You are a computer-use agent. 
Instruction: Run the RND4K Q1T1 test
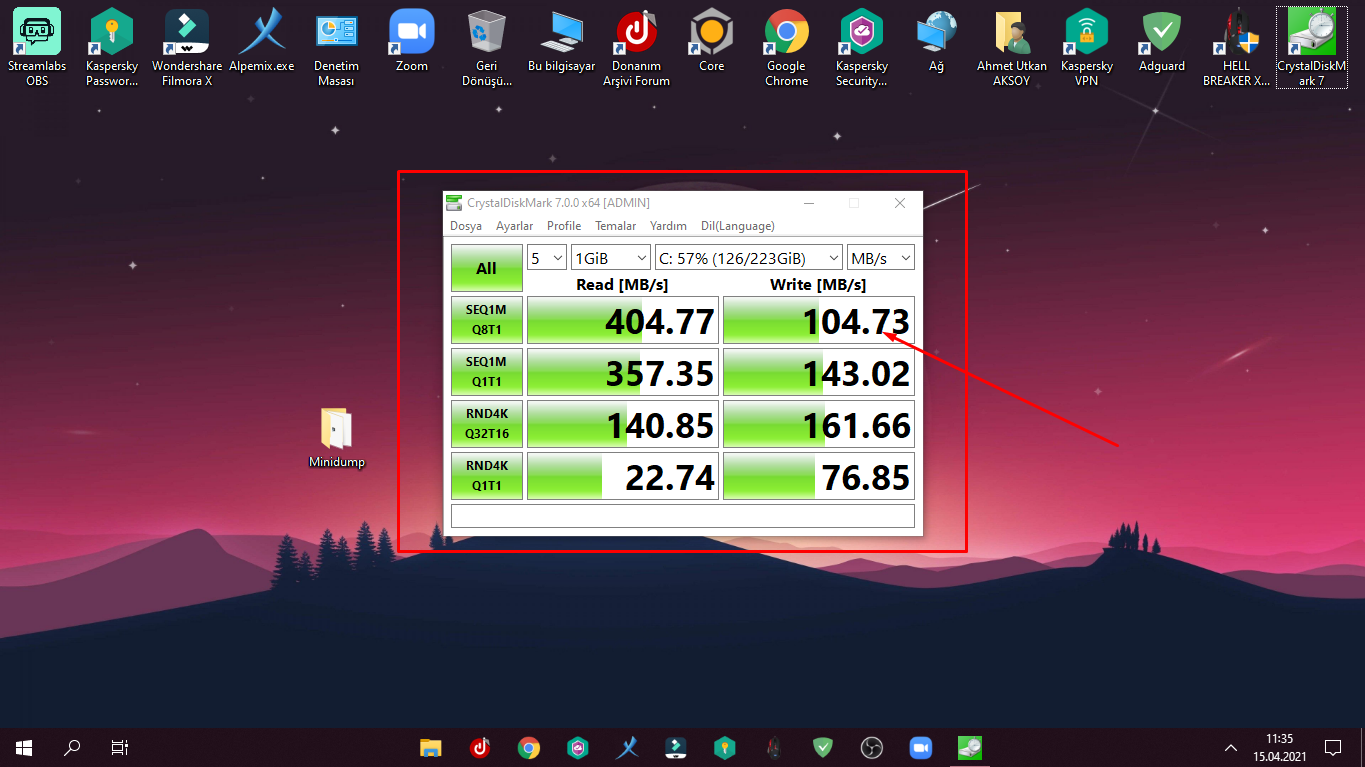click(487, 476)
